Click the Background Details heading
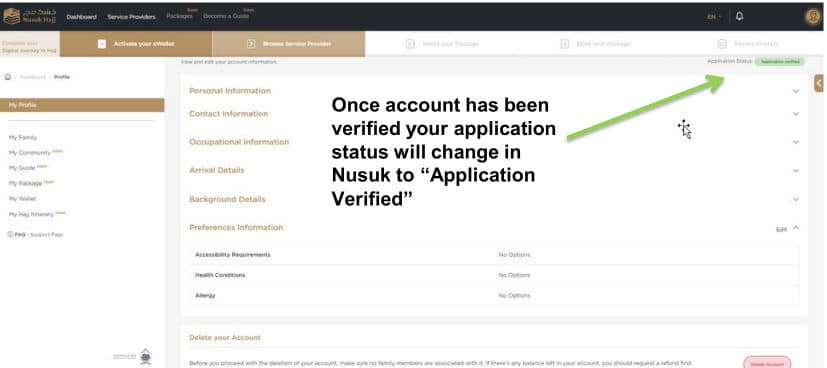 pos(227,199)
